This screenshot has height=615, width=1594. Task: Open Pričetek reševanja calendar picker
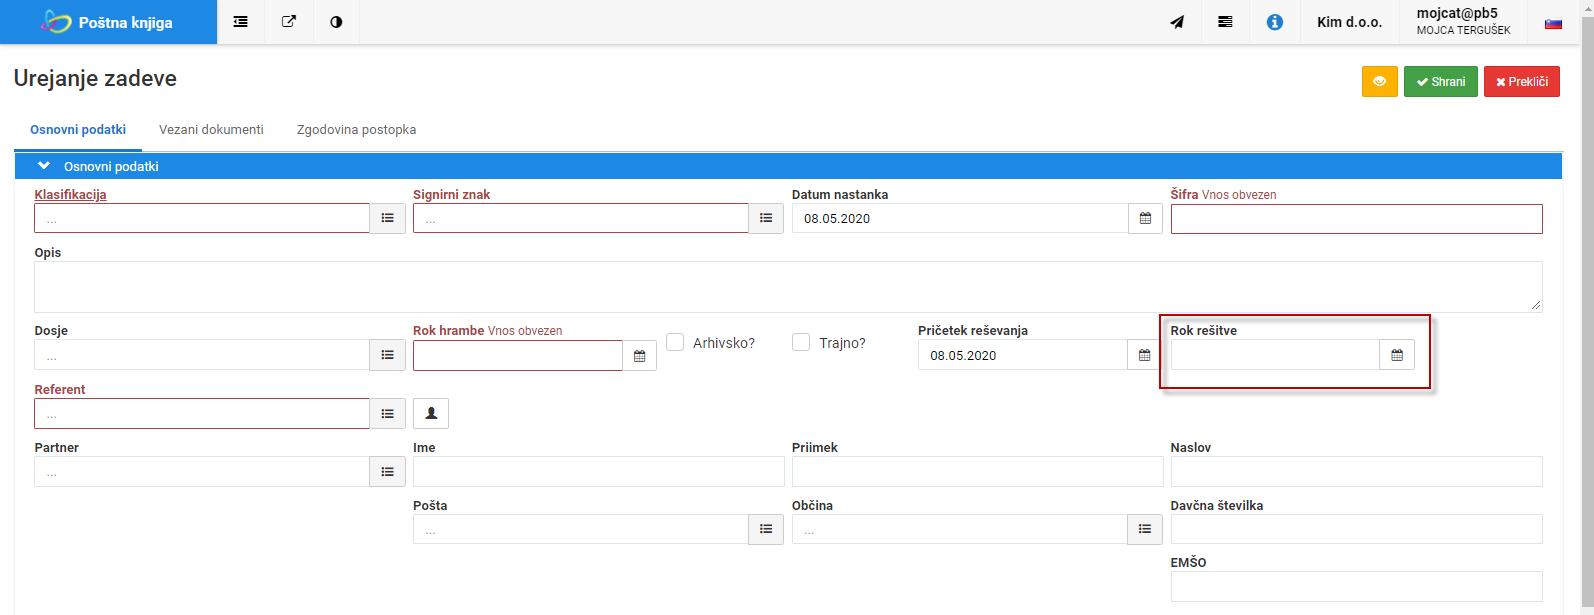(1145, 355)
